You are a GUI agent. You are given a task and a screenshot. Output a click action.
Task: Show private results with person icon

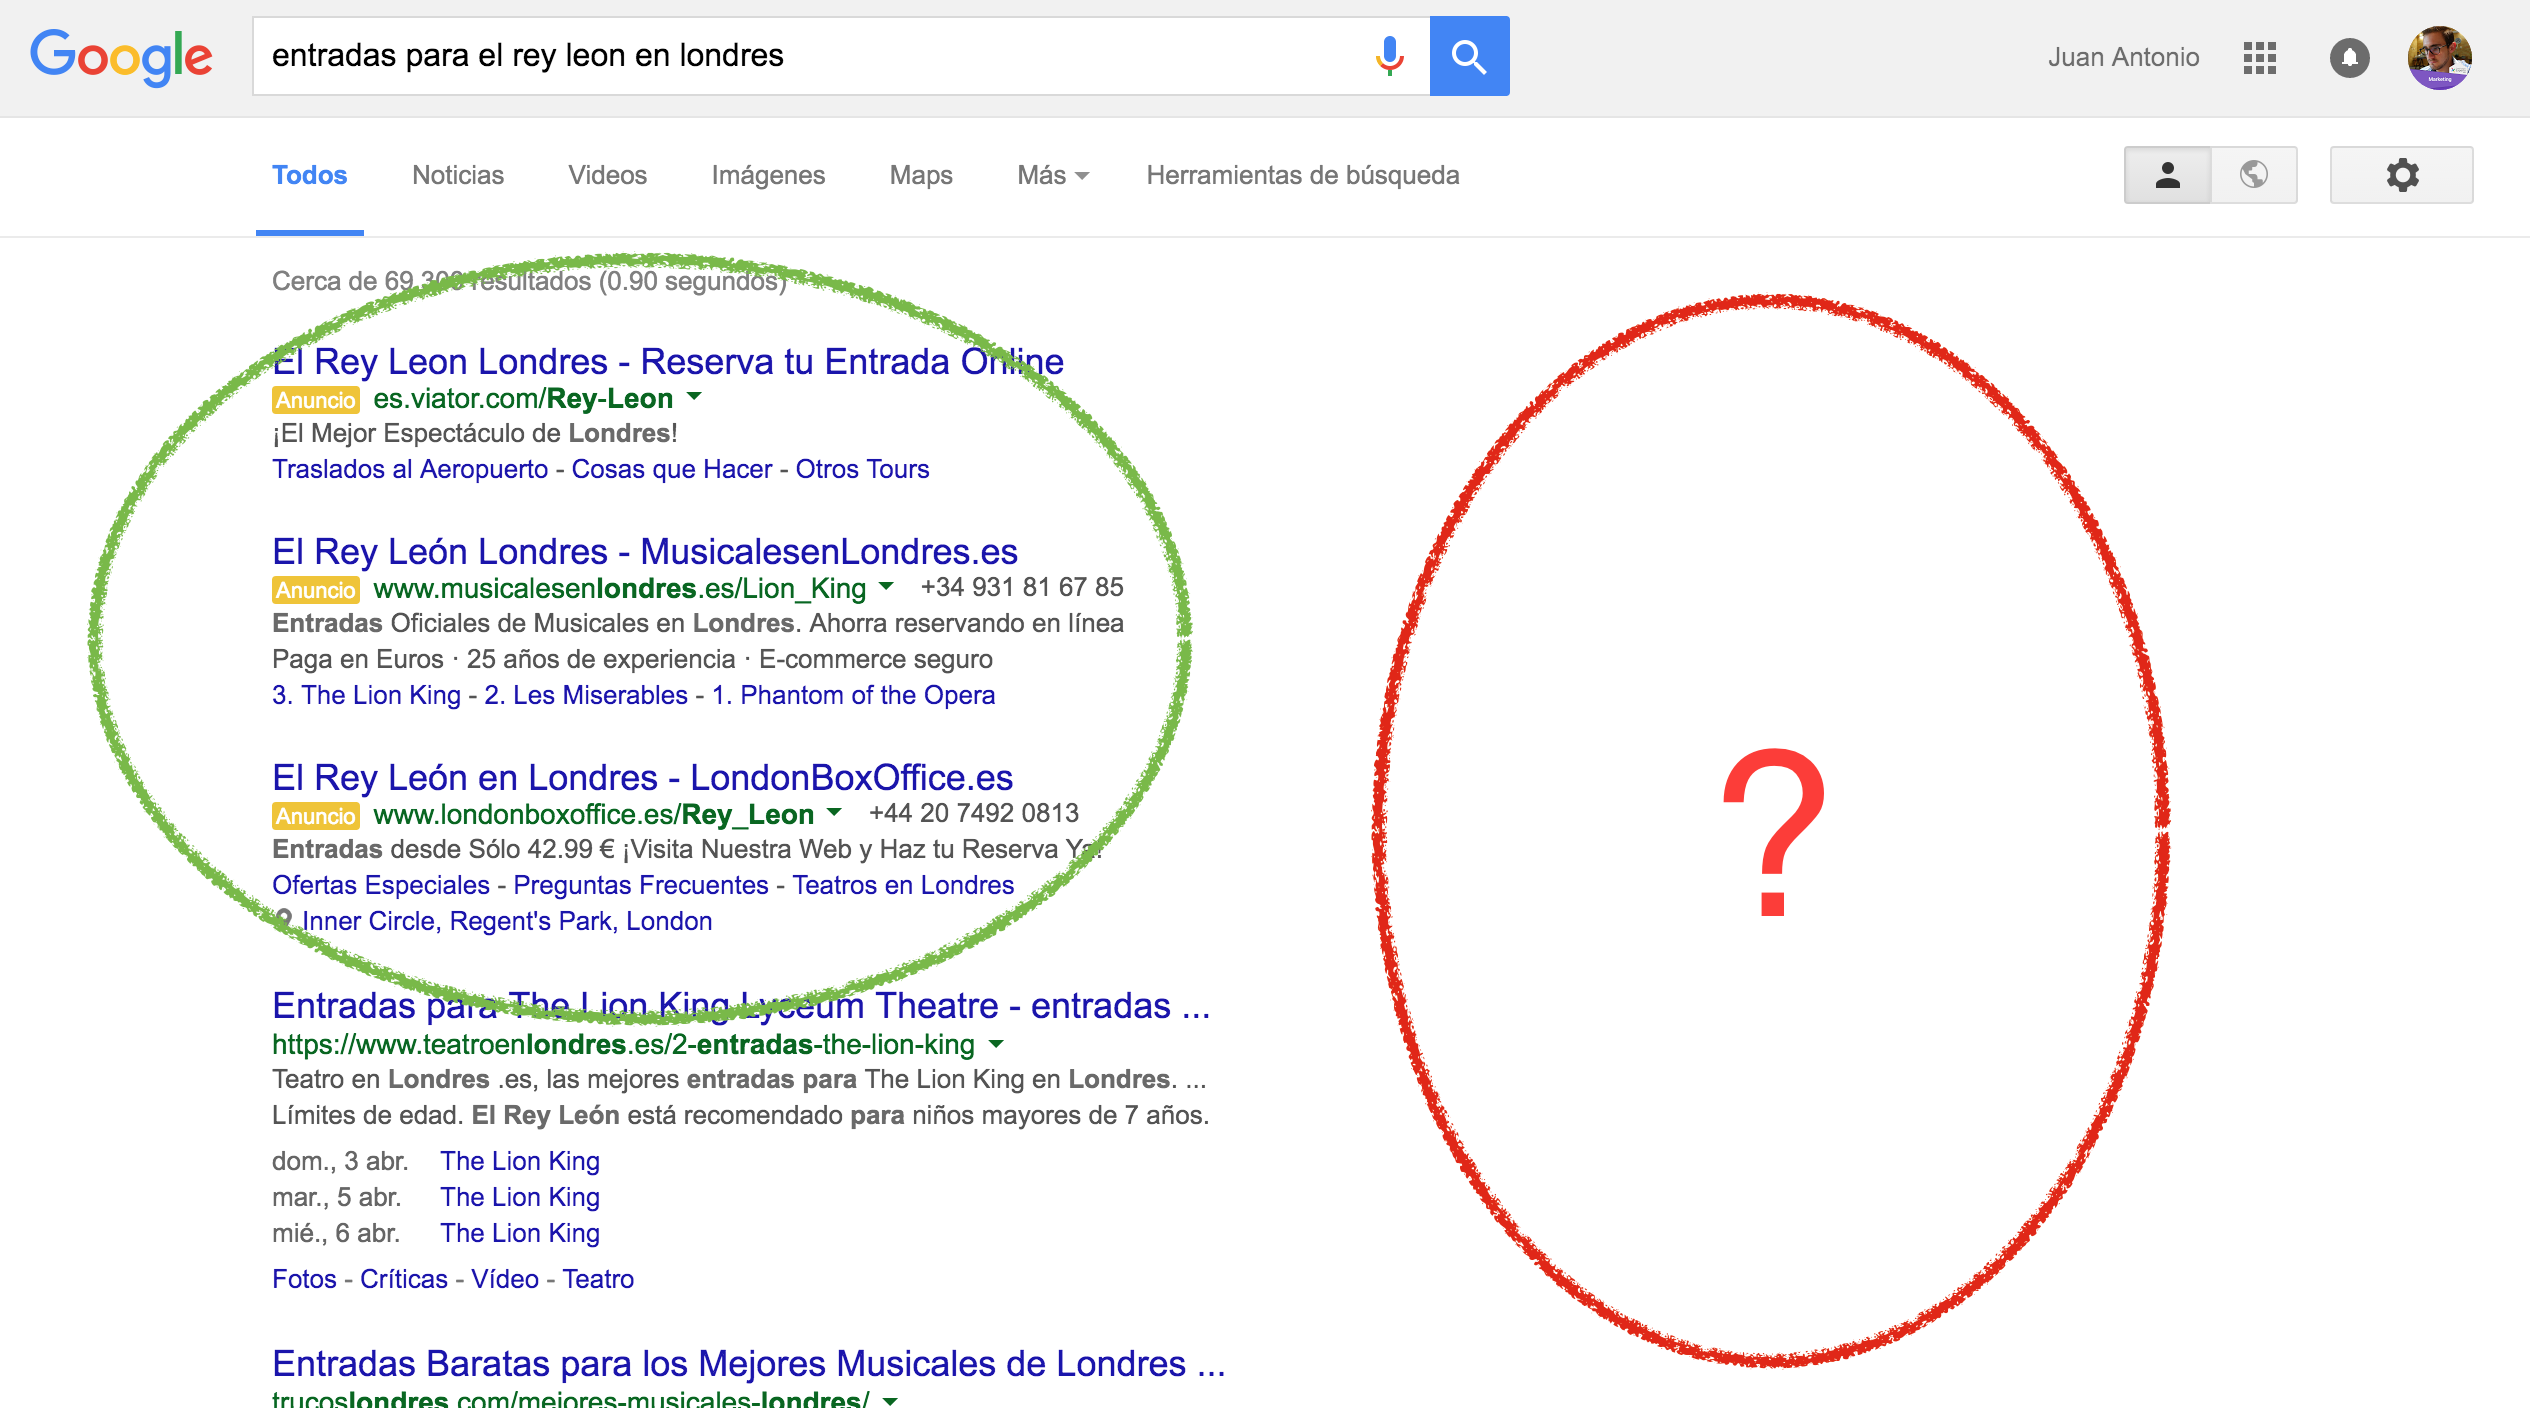(x=2167, y=175)
